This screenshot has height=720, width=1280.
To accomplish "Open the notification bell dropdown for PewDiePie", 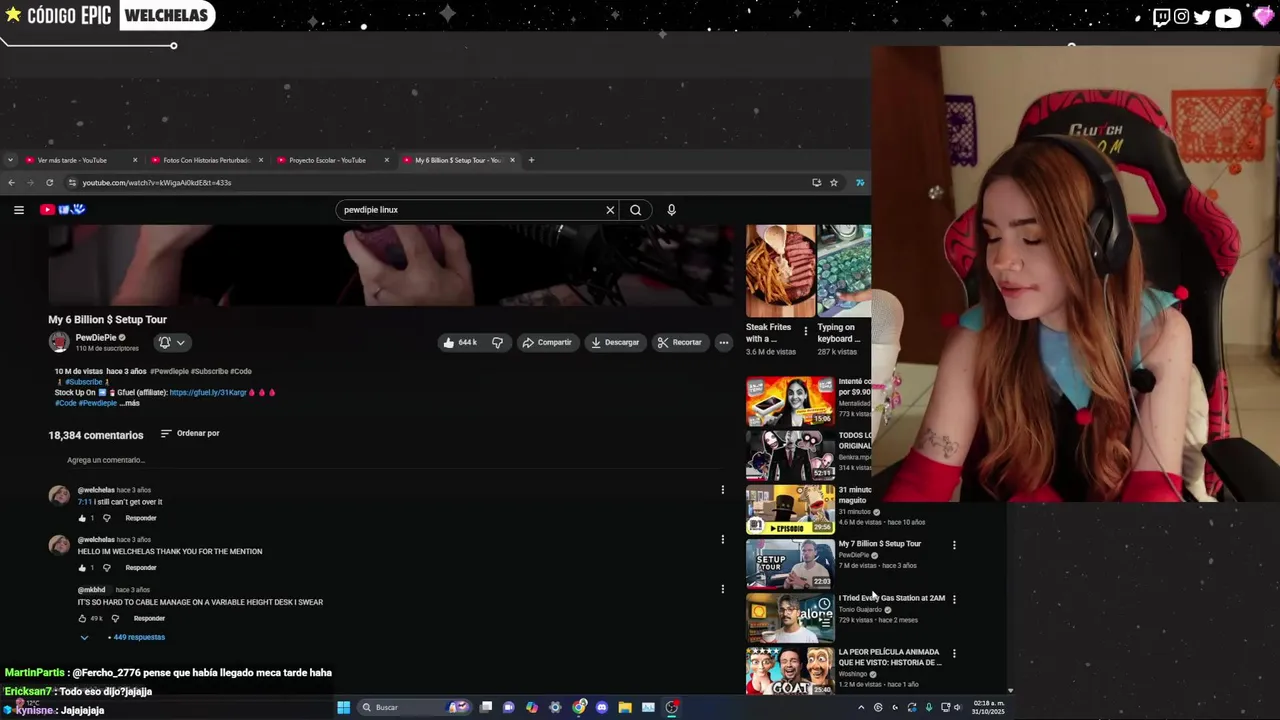I will tap(171, 342).
